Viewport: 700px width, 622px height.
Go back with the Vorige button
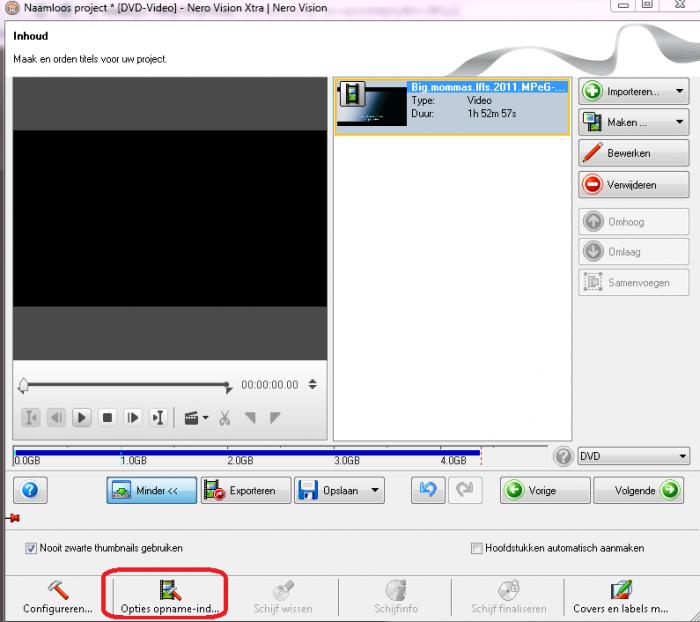tap(545, 490)
